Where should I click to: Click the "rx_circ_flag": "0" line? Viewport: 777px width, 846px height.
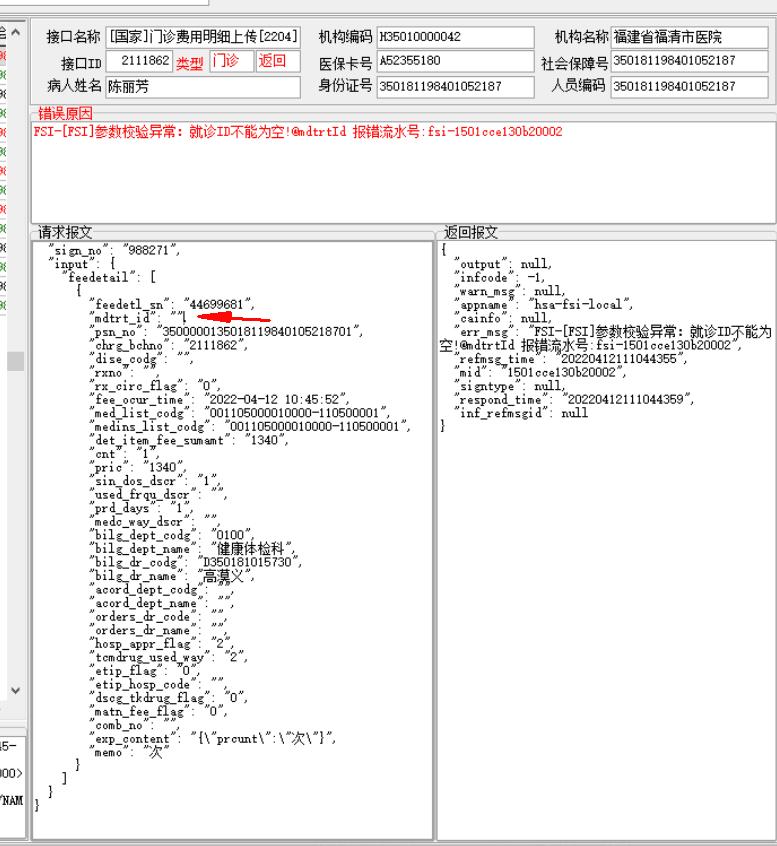click(155, 386)
